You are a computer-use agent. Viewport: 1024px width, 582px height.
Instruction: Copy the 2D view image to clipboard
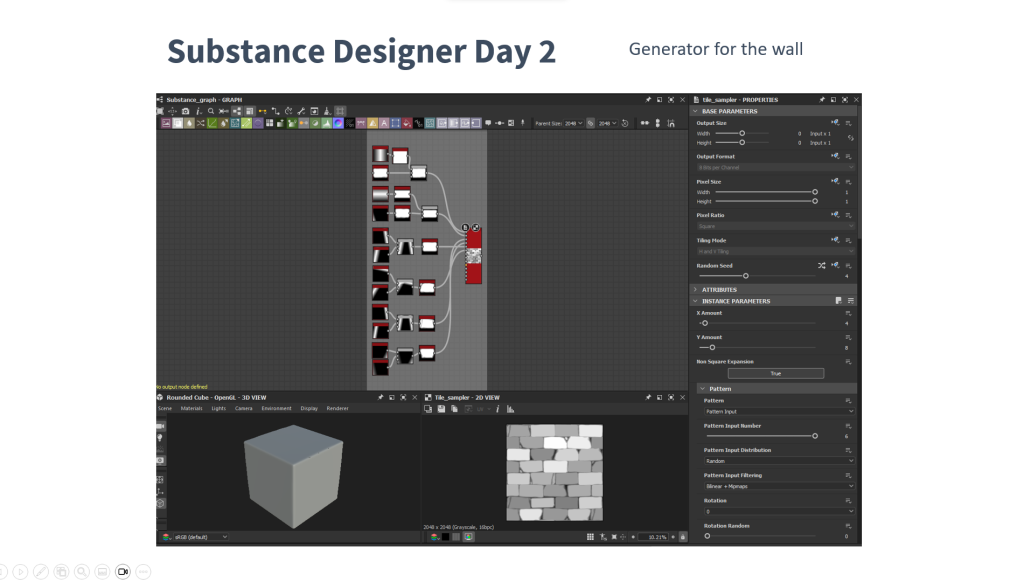pyautogui.click(x=454, y=409)
